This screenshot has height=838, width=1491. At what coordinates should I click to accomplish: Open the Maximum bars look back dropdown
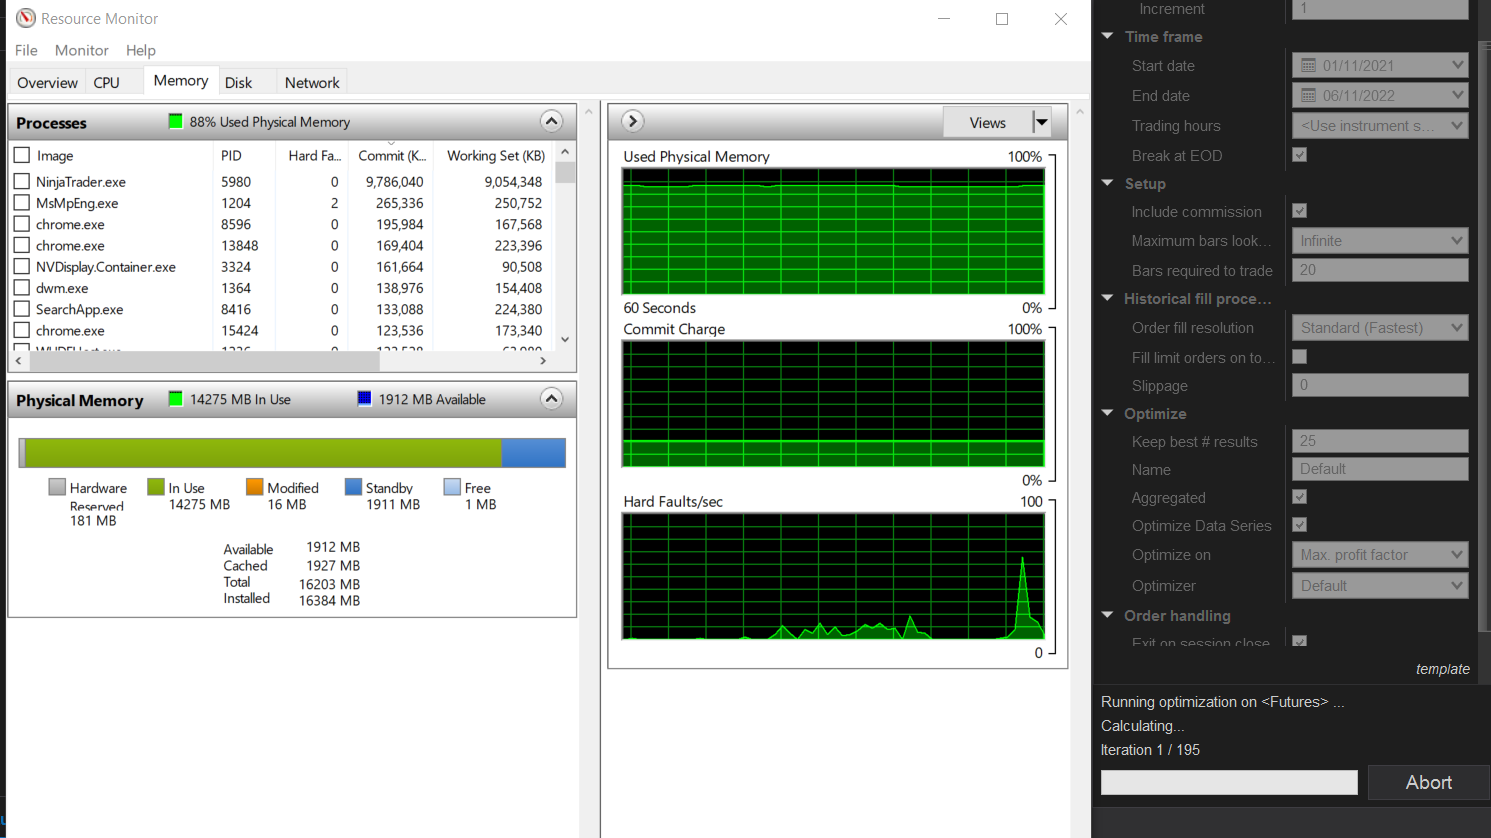pos(1457,241)
